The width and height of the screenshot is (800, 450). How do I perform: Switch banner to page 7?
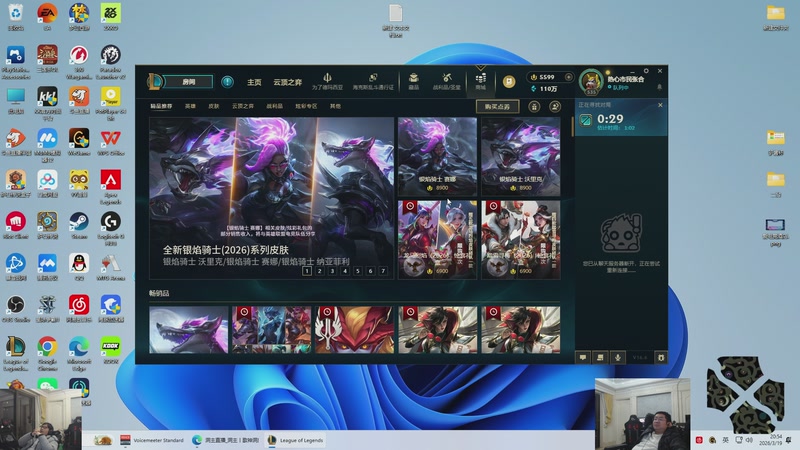click(x=383, y=271)
